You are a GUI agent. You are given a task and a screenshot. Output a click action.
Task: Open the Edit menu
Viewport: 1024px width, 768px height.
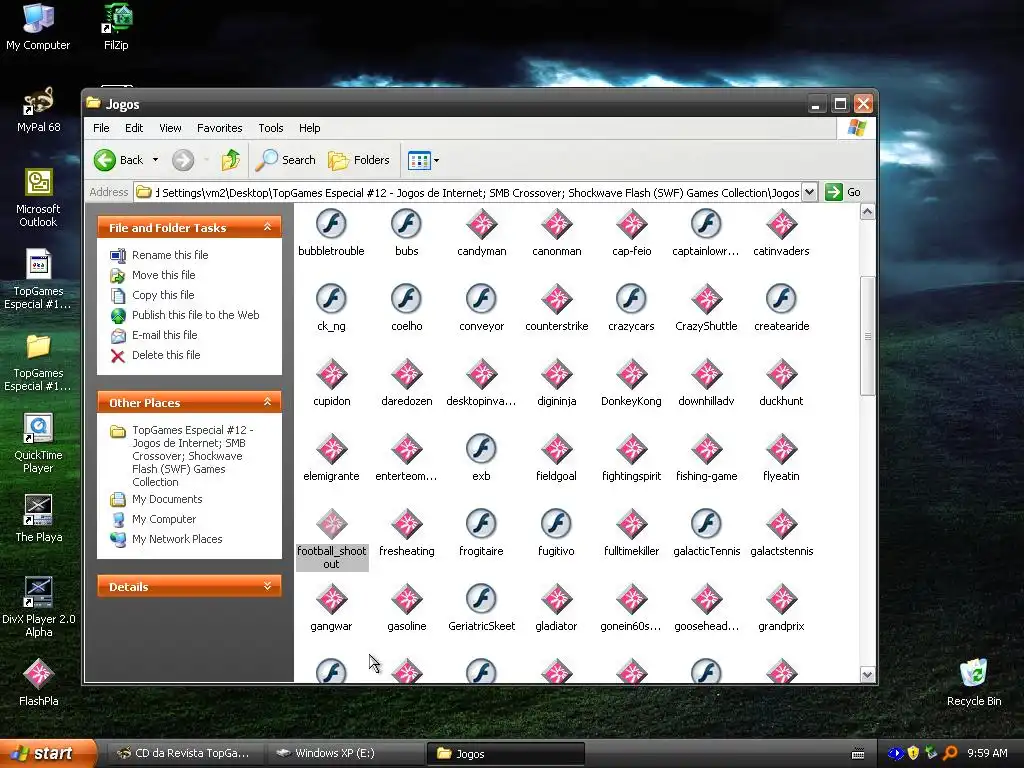134,128
